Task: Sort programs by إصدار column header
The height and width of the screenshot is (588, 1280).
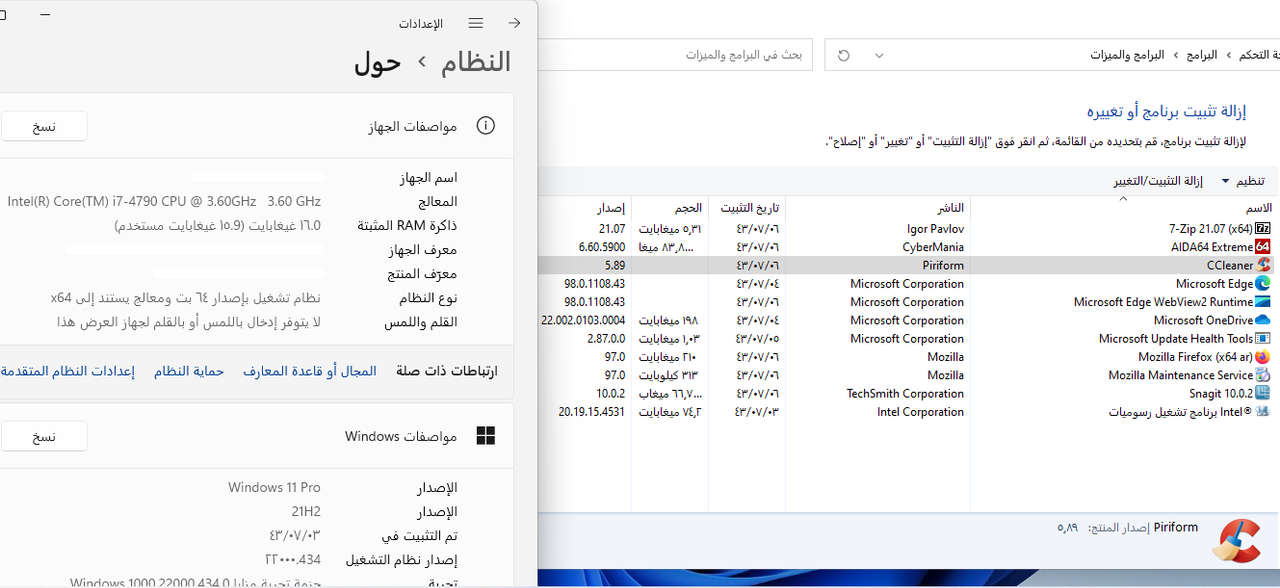Action: (x=611, y=208)
